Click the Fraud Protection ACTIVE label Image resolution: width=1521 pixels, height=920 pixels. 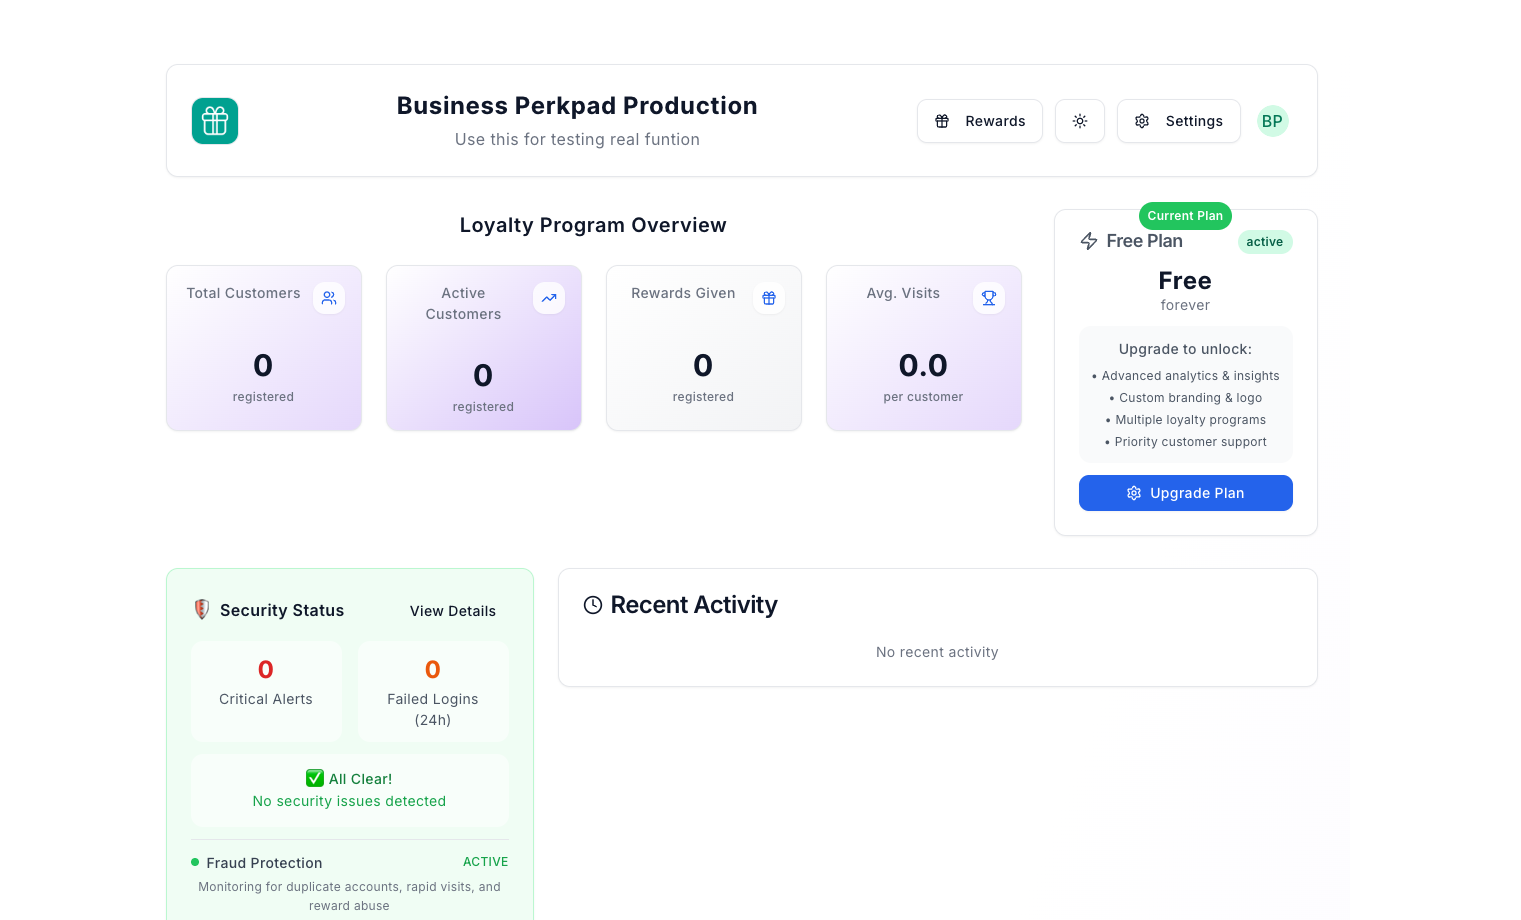tap(485, 862)
